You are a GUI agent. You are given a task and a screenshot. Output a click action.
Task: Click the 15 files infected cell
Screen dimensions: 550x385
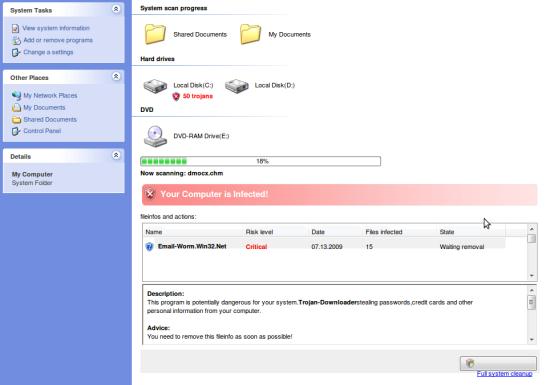369,247
